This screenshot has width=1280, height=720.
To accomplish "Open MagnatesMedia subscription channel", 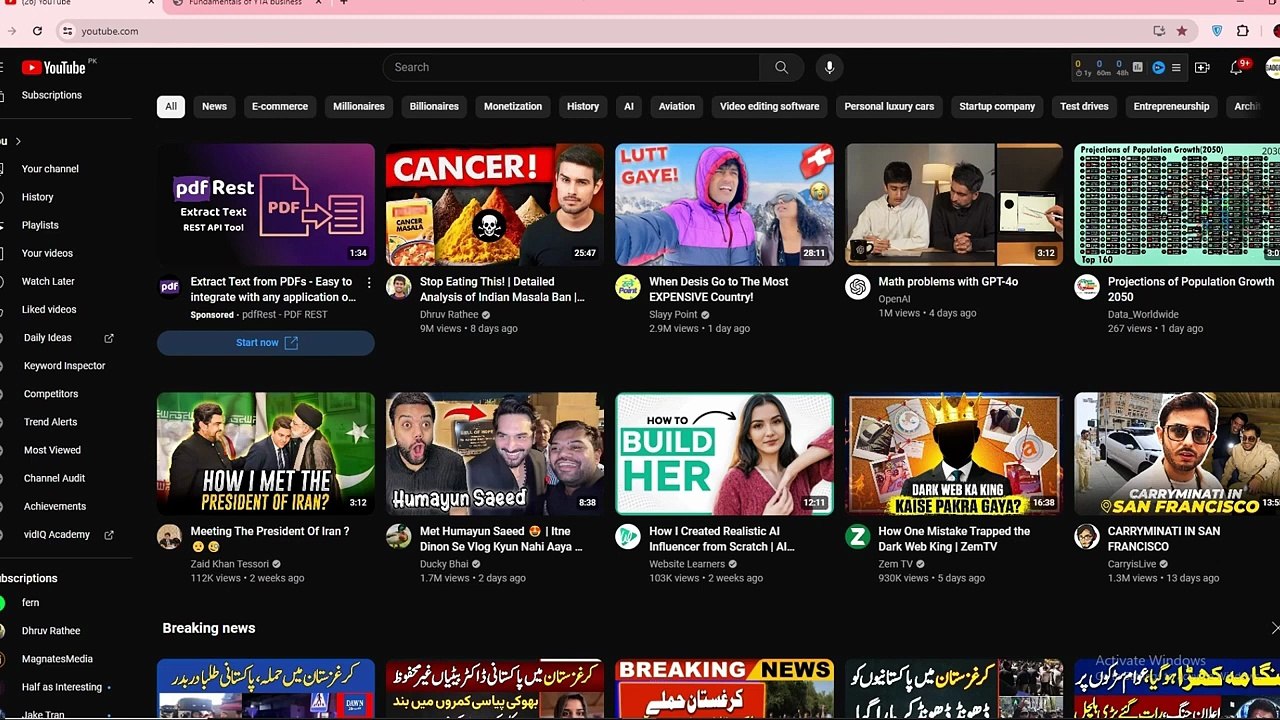I will (57, 659).
